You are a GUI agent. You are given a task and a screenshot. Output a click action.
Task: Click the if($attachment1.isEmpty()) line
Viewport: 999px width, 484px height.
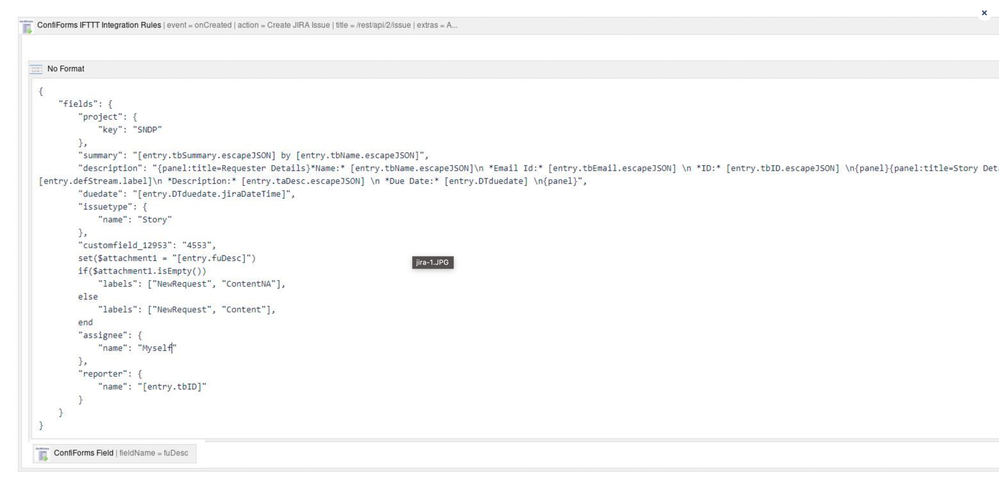point(142,271)
